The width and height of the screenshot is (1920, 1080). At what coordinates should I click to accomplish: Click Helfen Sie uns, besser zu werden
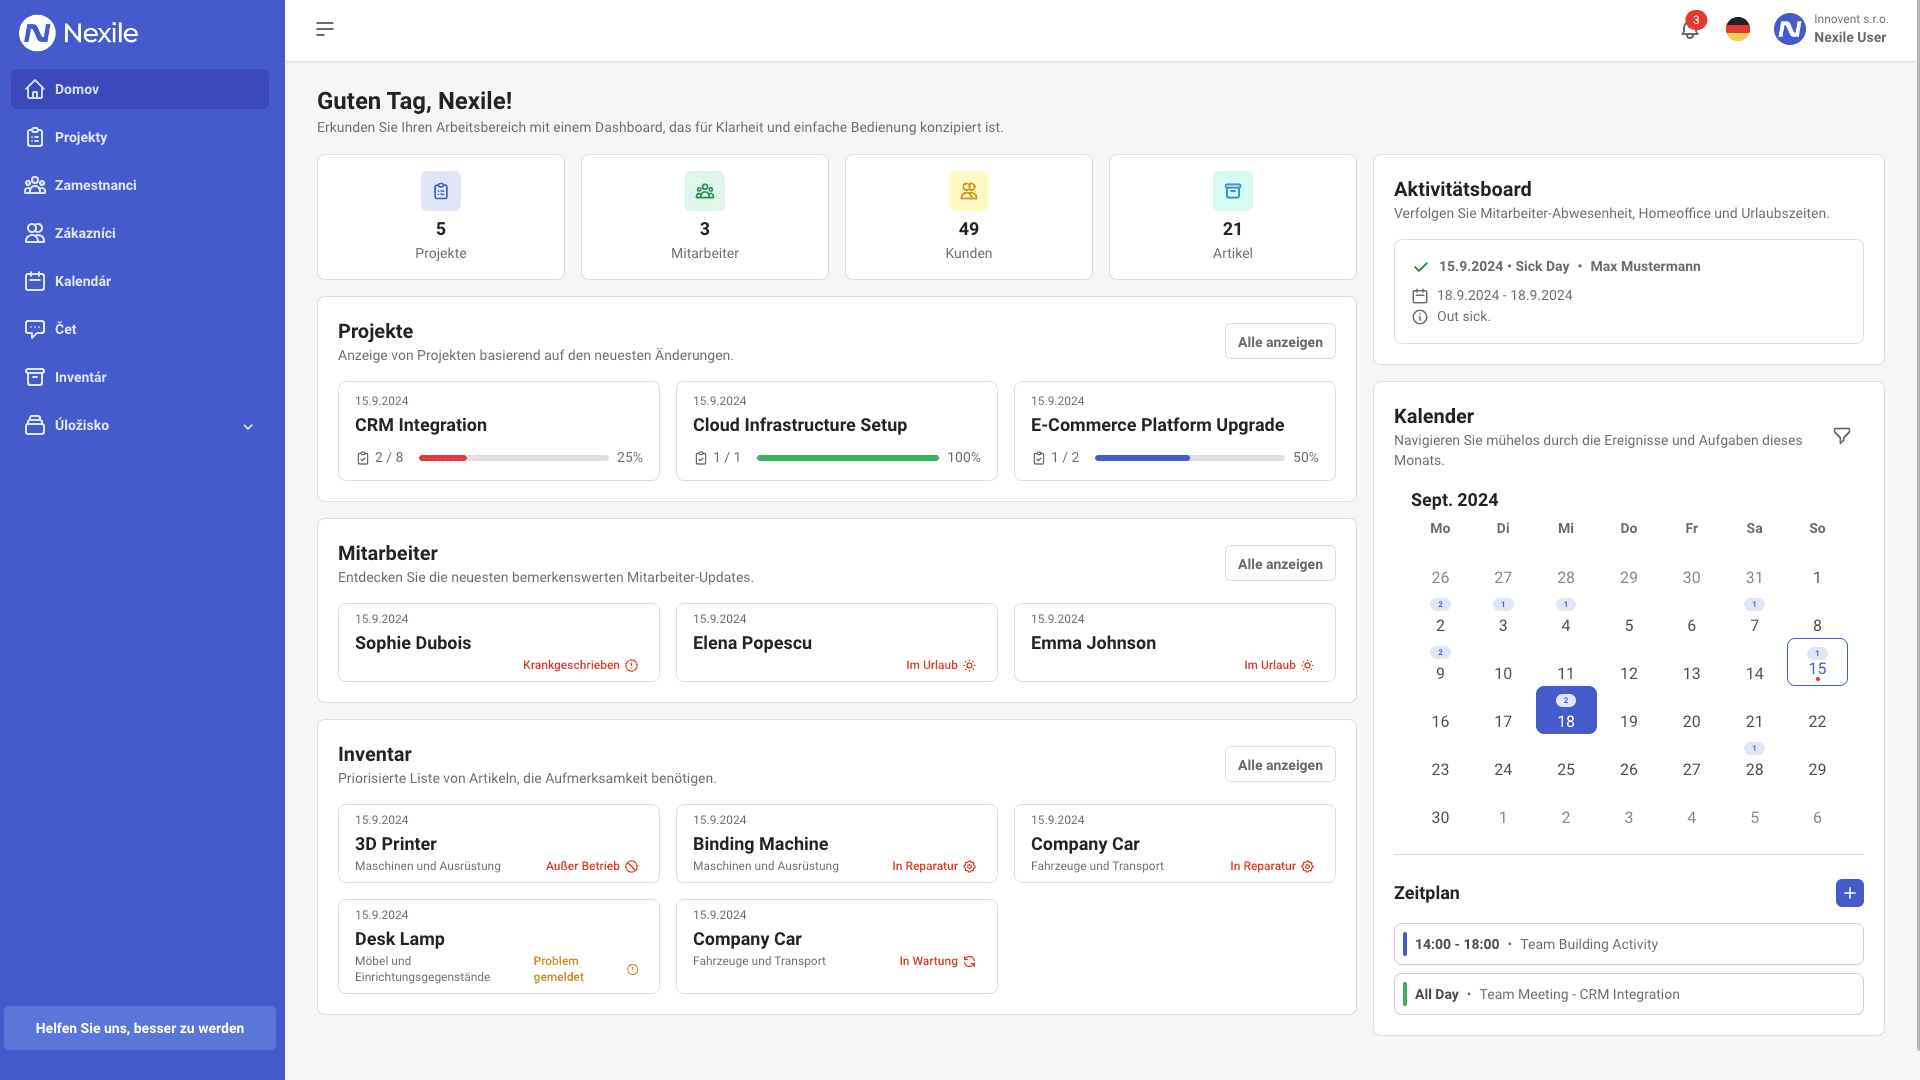(x=140, y=1028)
